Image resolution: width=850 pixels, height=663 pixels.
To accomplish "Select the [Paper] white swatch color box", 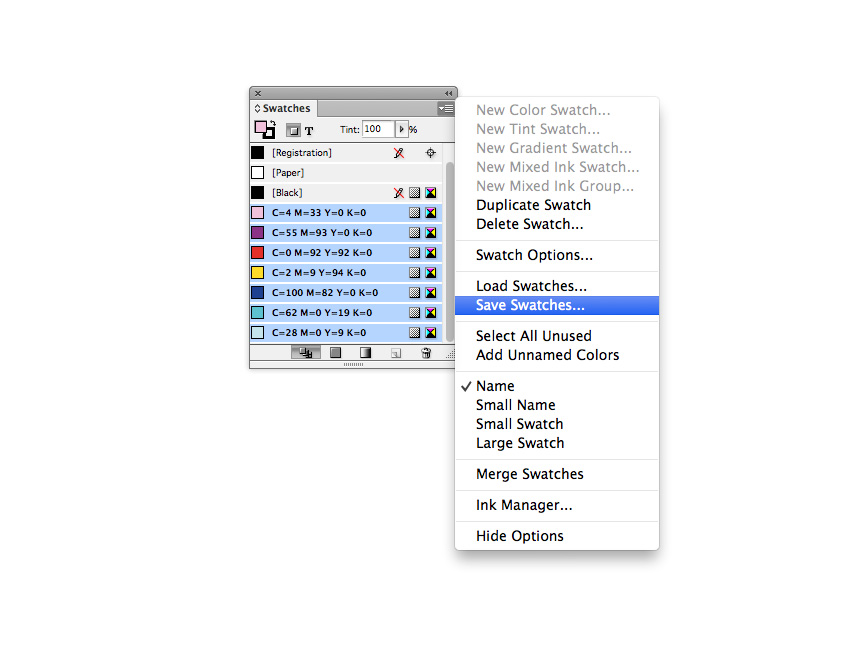I will [x=258, y=173].
